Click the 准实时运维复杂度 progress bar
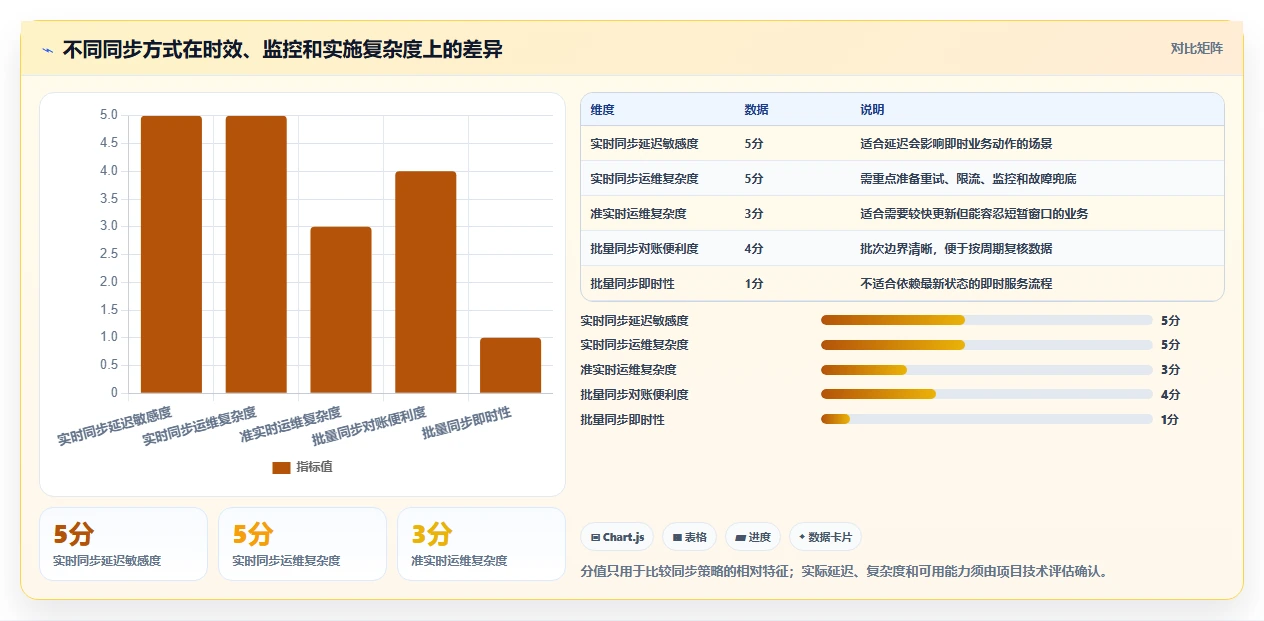 (x=987, y=370)
